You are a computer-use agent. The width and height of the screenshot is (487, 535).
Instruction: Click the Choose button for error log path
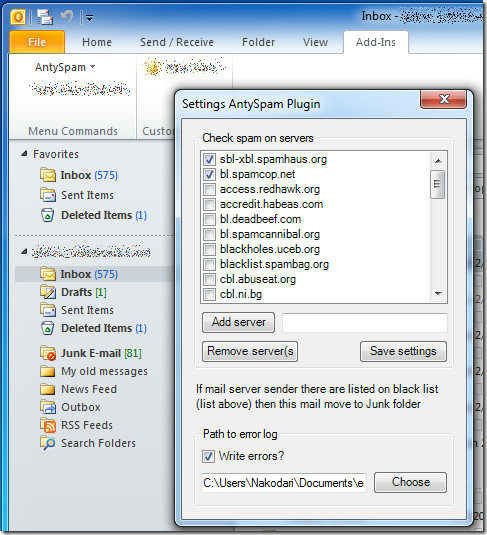[411, 482]
